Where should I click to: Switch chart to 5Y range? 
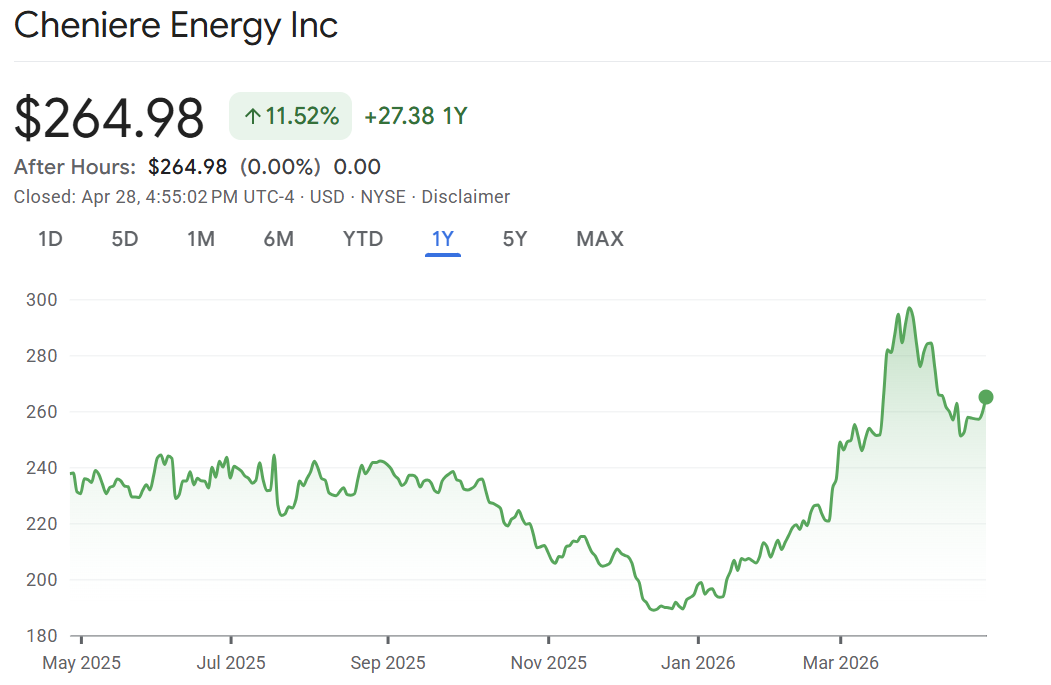(x=515, y=239)
